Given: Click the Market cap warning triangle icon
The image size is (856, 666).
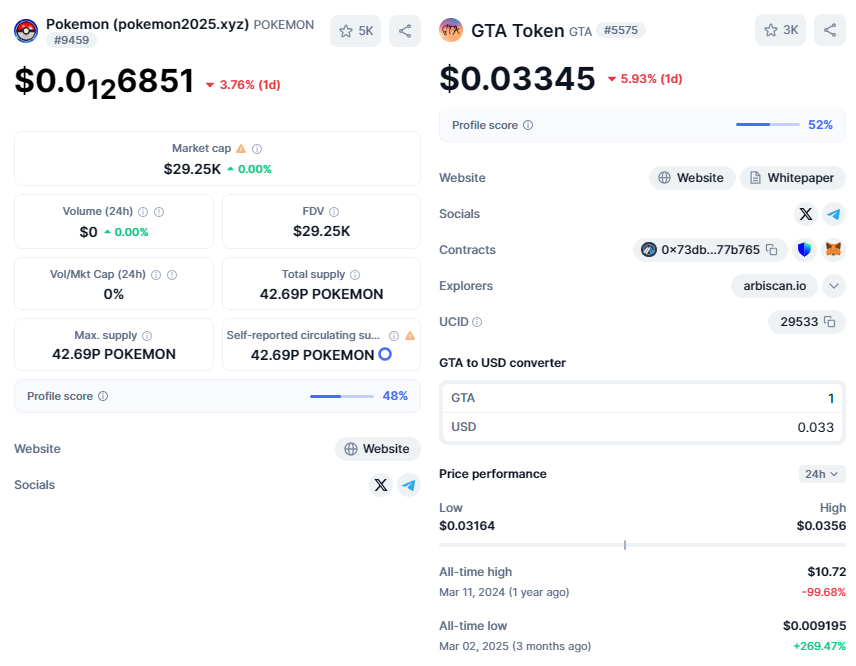Looking at the screenshot, I should 241,148.
